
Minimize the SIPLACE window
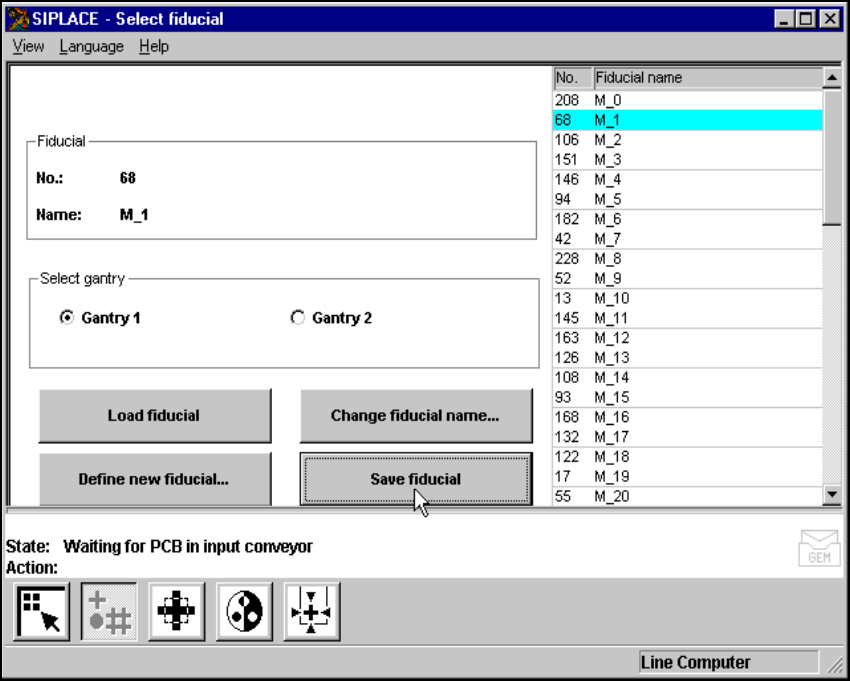pyautogui.click(x=784, y=20)
